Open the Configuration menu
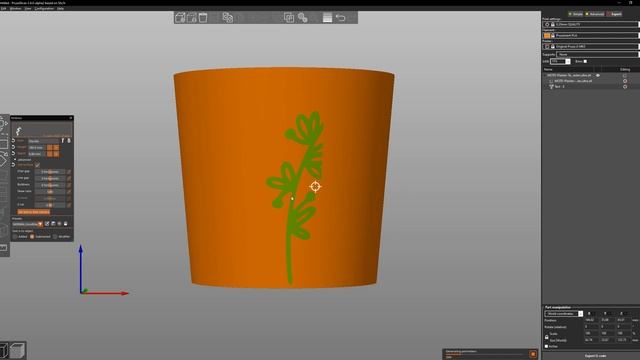This screenshot has height=360, width=640. click(x=44, y=8)
